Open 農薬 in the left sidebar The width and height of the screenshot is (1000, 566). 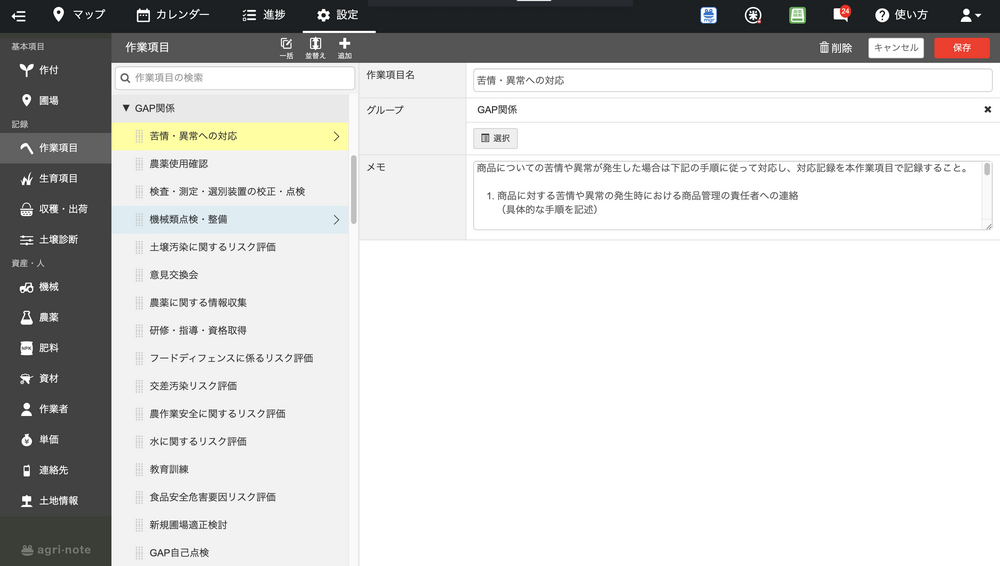pos(48,317)
